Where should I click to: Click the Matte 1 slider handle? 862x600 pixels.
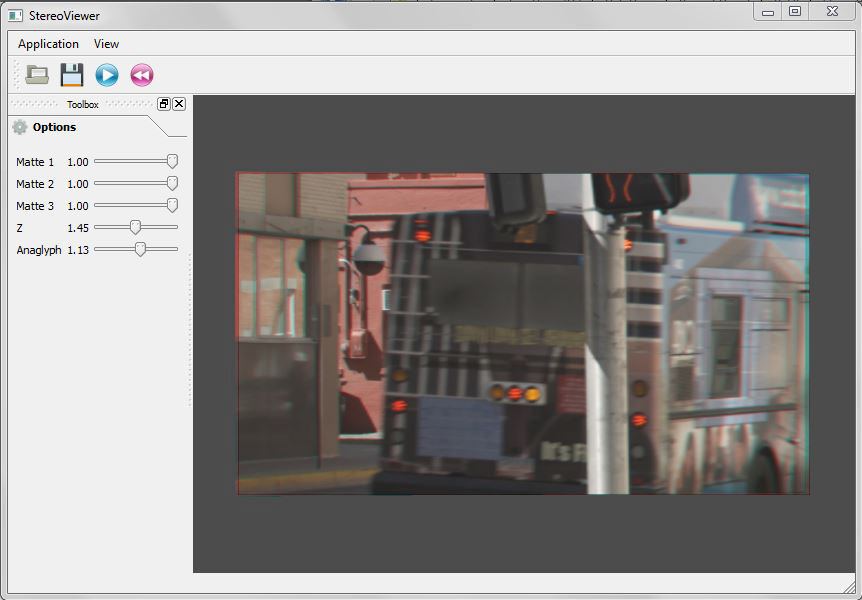[171, 161]
